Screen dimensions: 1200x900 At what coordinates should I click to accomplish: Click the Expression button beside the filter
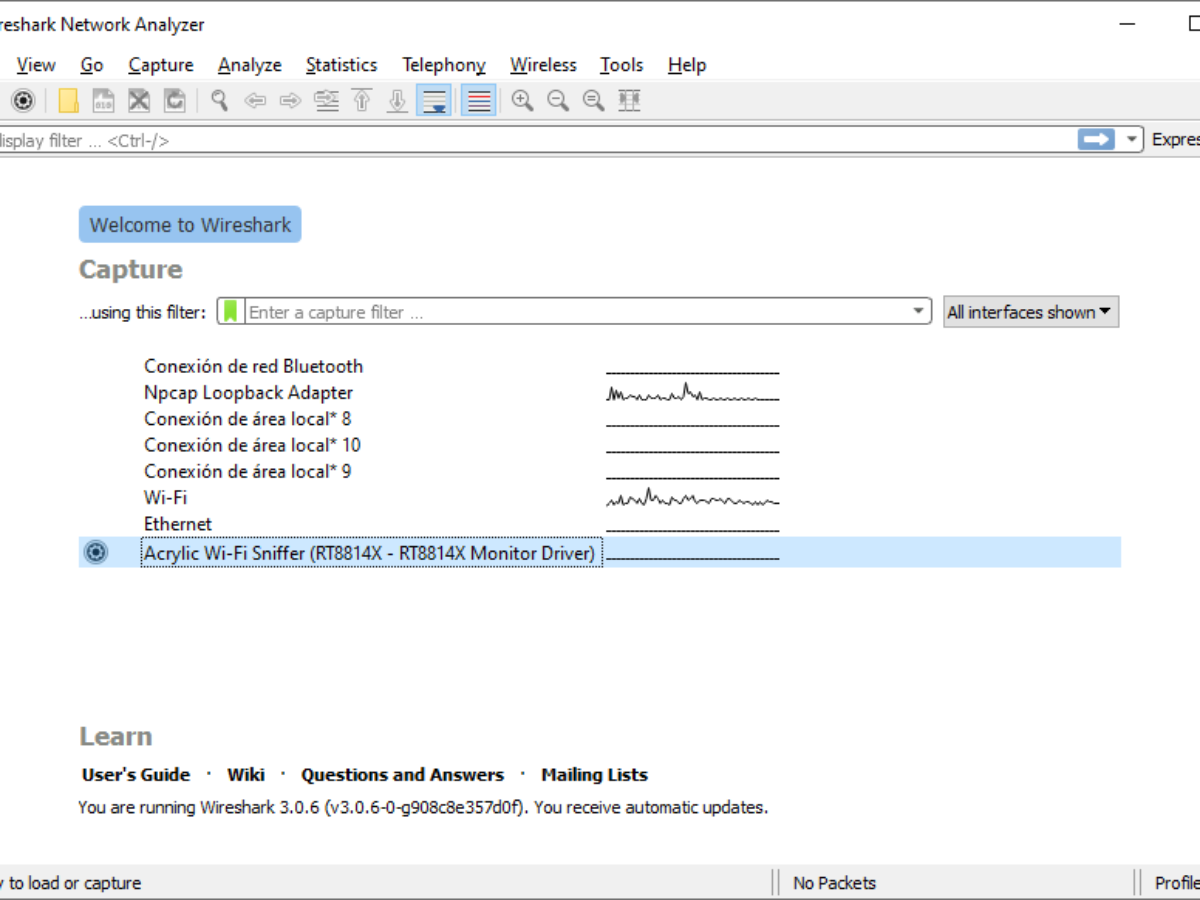1175,140
